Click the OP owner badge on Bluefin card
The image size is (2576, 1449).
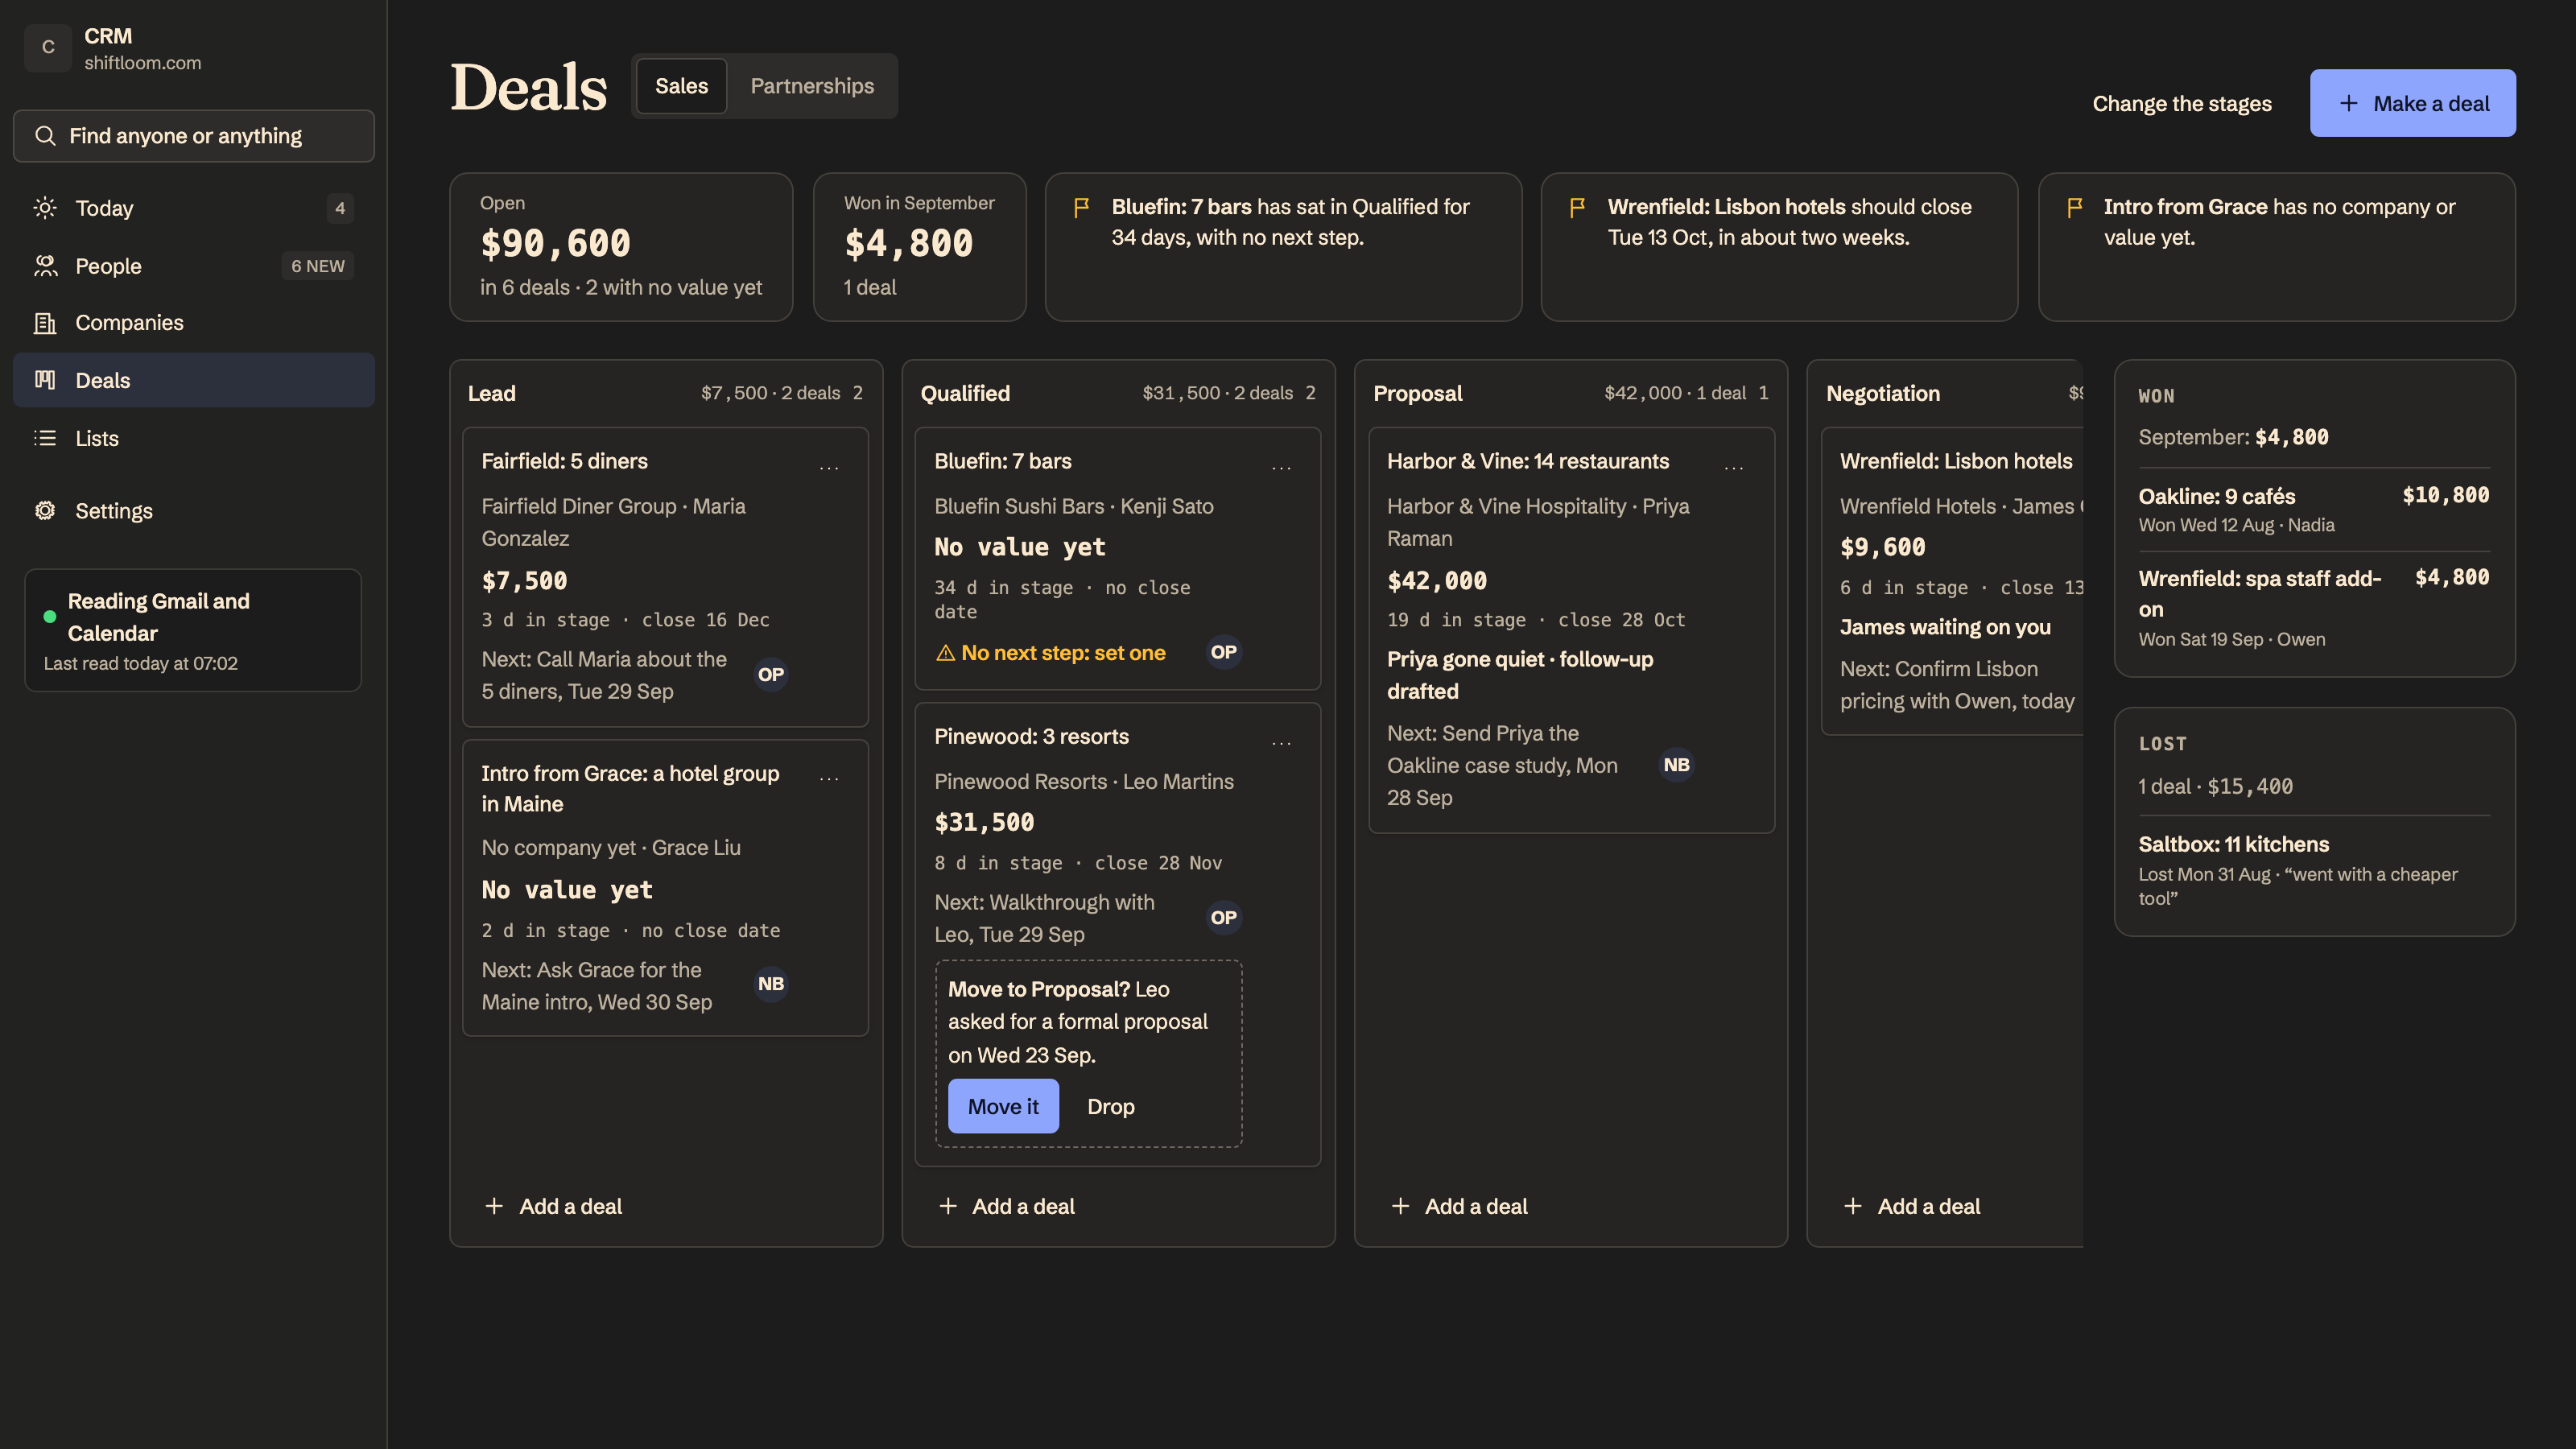tap(1223, 652)
